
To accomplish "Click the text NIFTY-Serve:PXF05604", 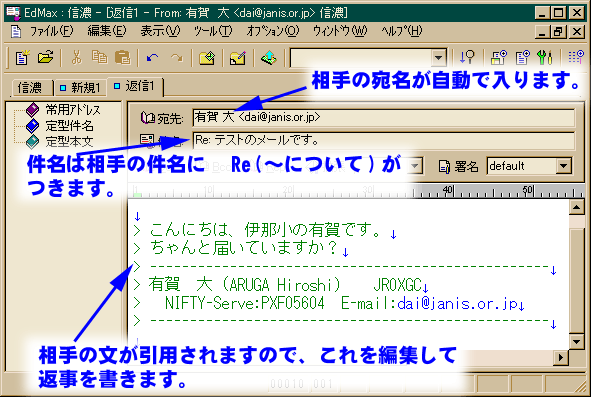I will coord(245,303).
